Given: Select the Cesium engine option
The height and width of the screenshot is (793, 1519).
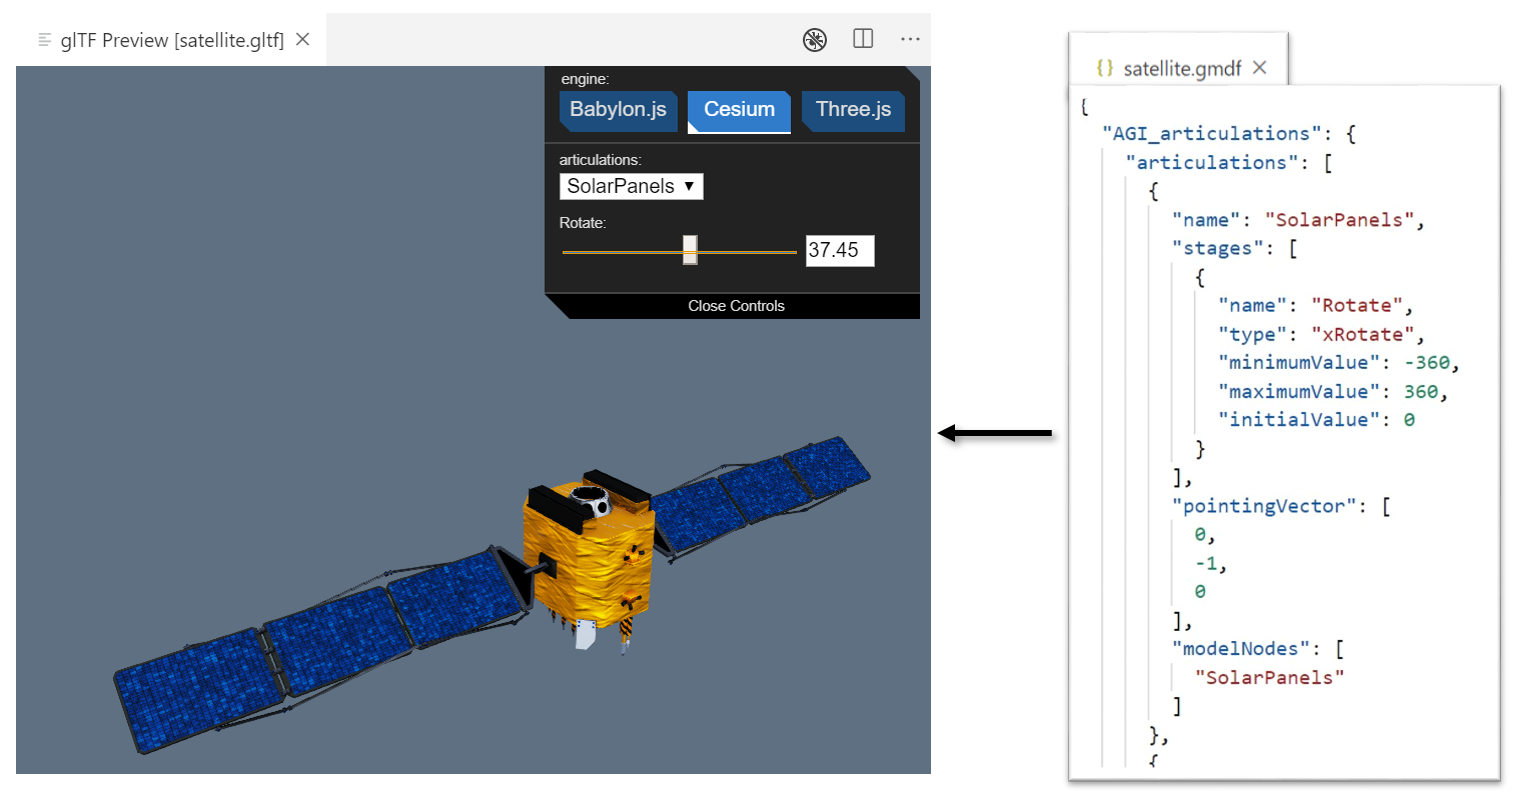Looking at the screenshot, I should (x=739, y=110).
